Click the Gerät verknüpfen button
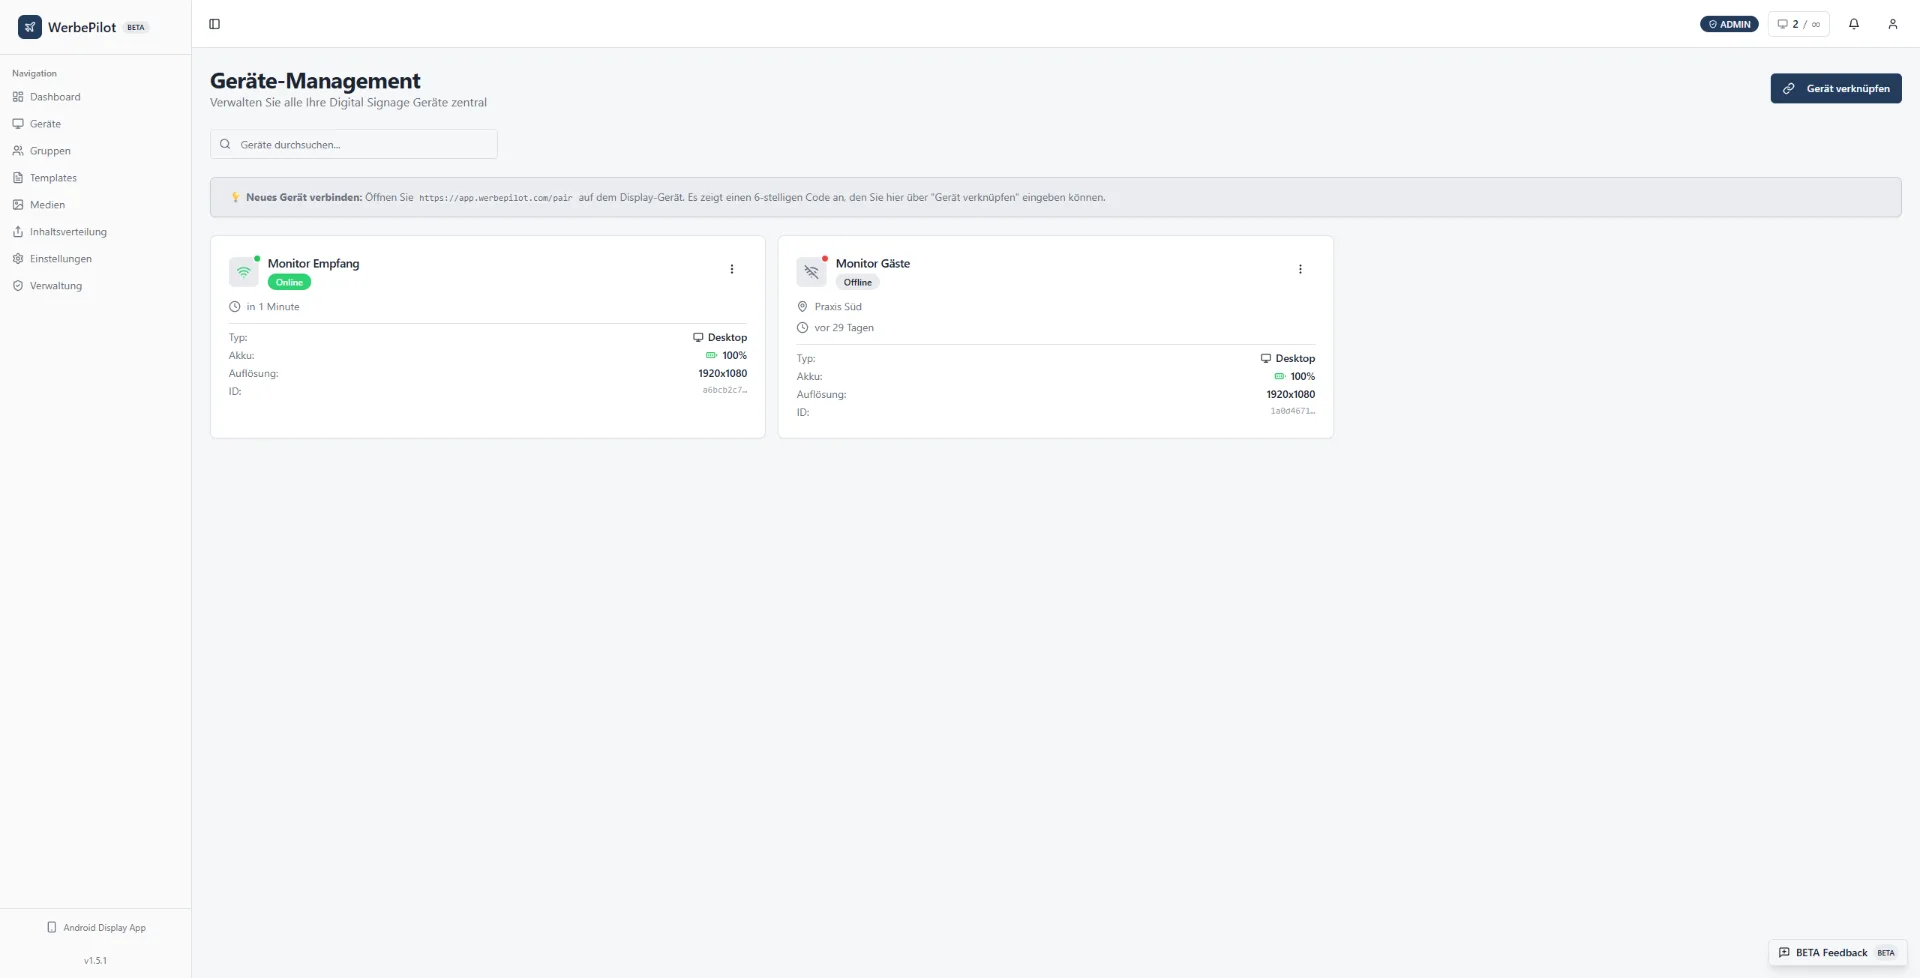Screen dimensions: 1920x978 coord(1836,88)
